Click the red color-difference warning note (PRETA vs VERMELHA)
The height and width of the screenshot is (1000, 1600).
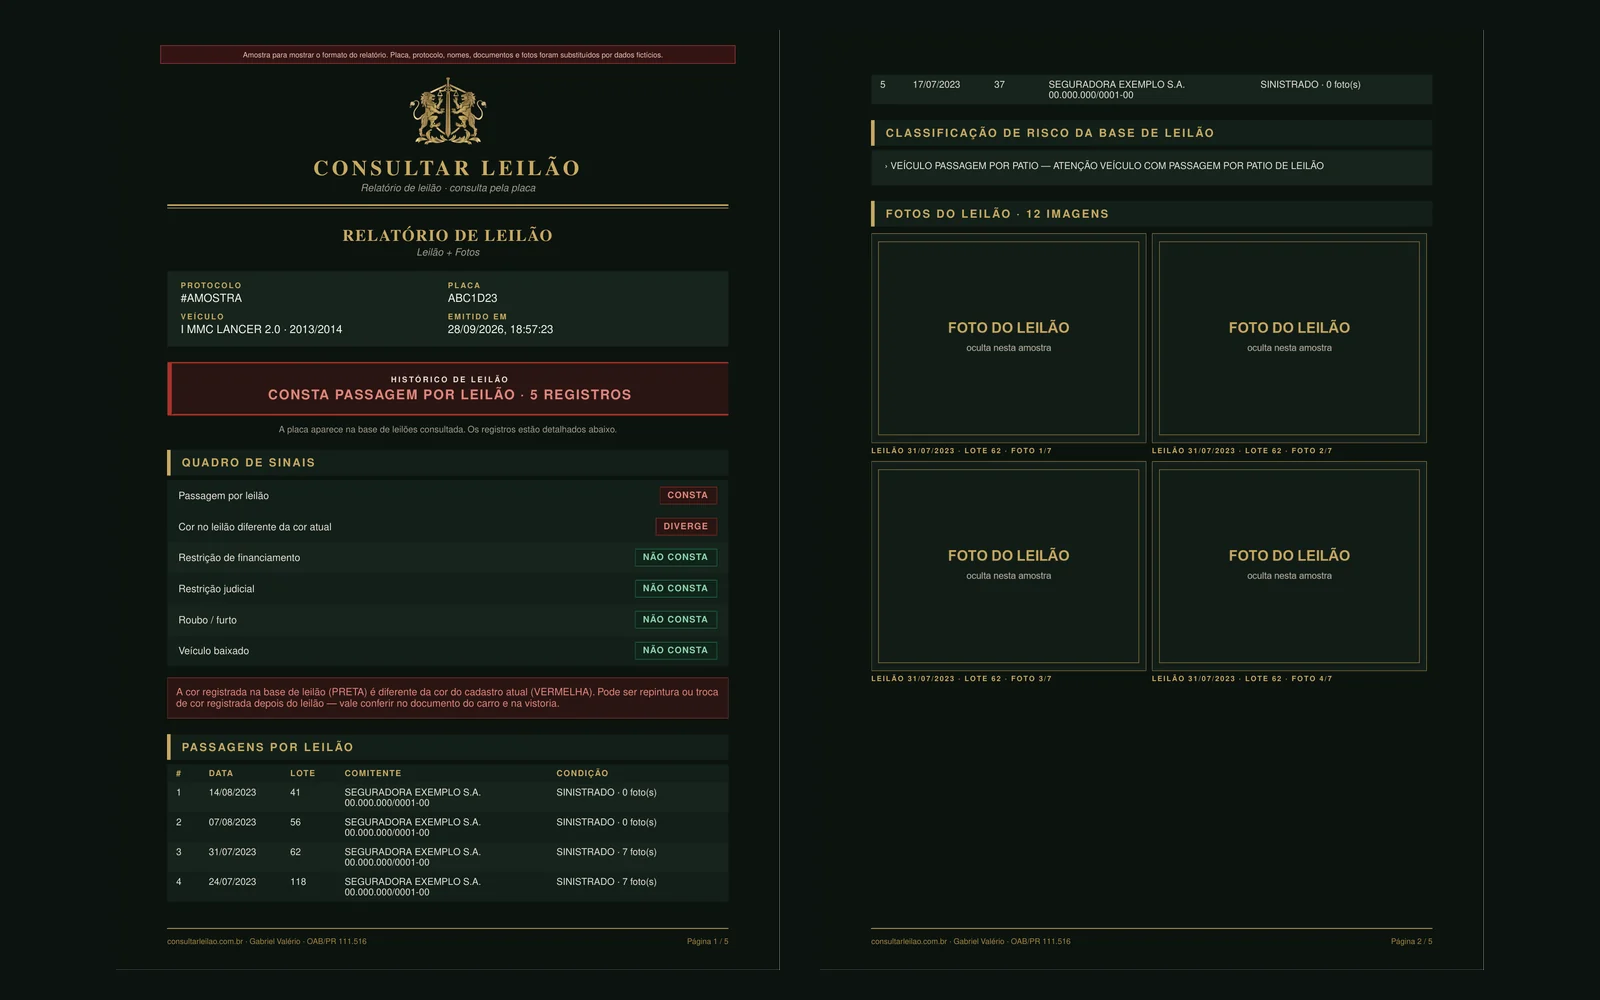(x=448, y=698)
